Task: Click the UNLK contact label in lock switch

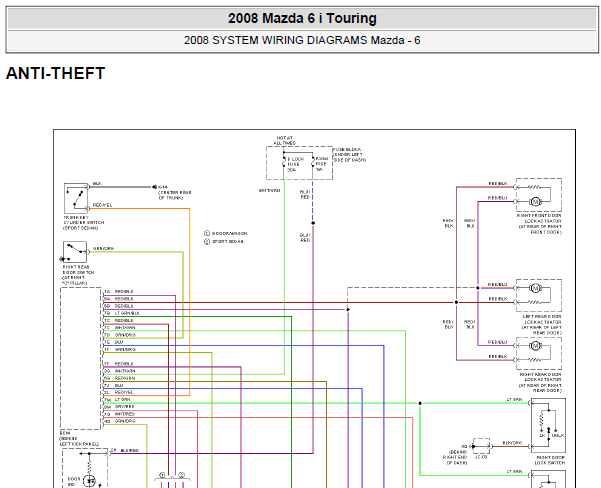Action: (558, 435)
